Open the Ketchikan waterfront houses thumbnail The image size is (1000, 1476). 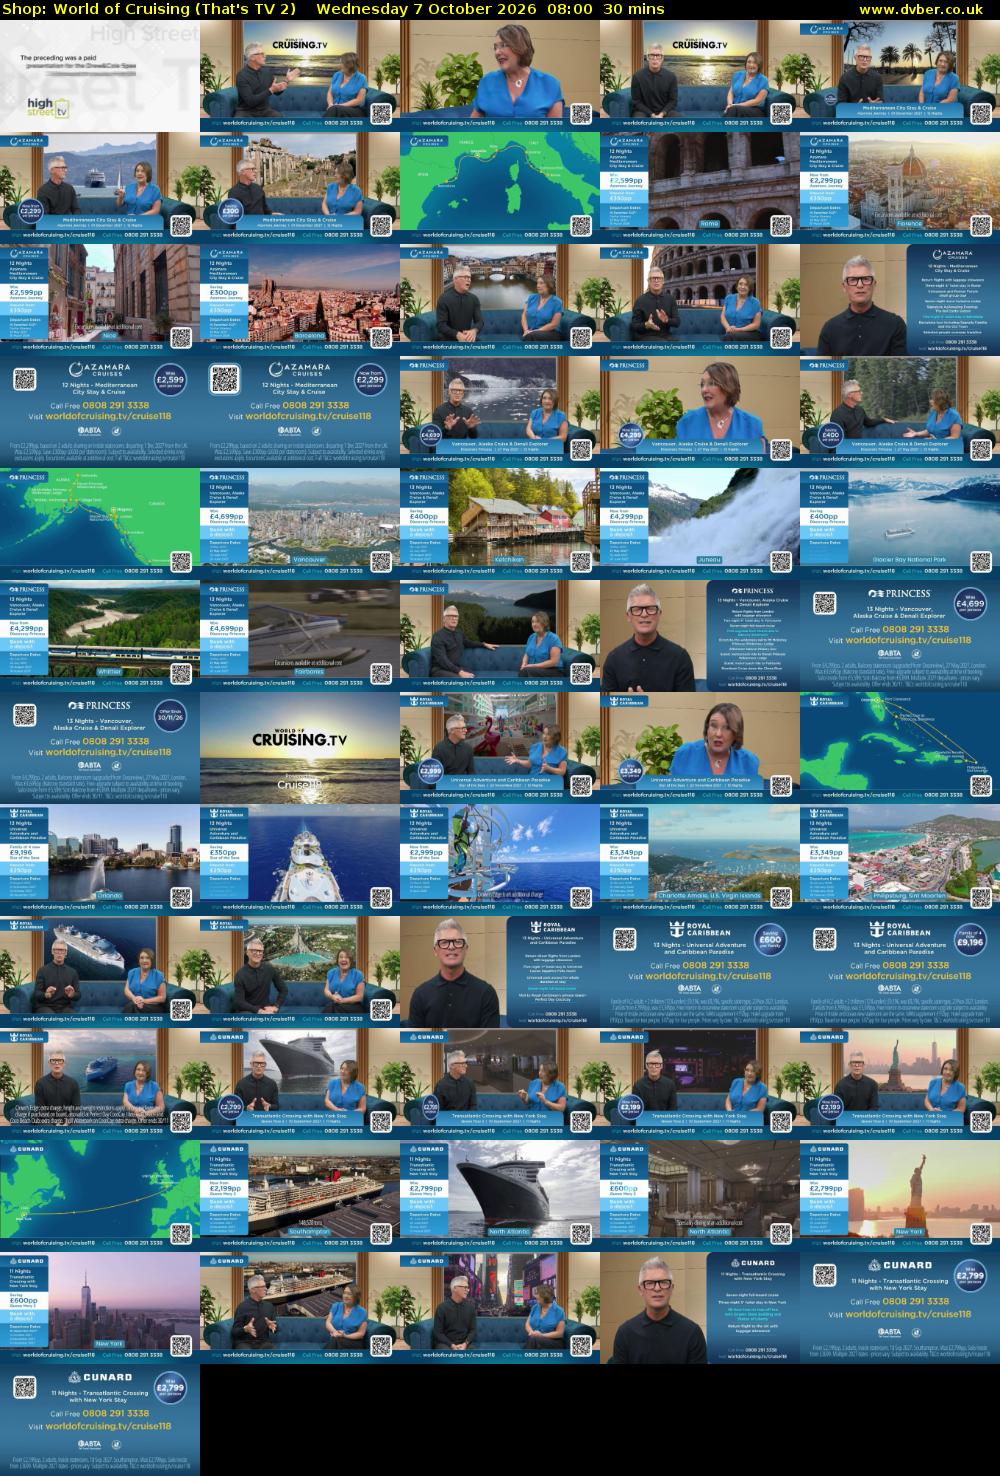coord(500,524)
